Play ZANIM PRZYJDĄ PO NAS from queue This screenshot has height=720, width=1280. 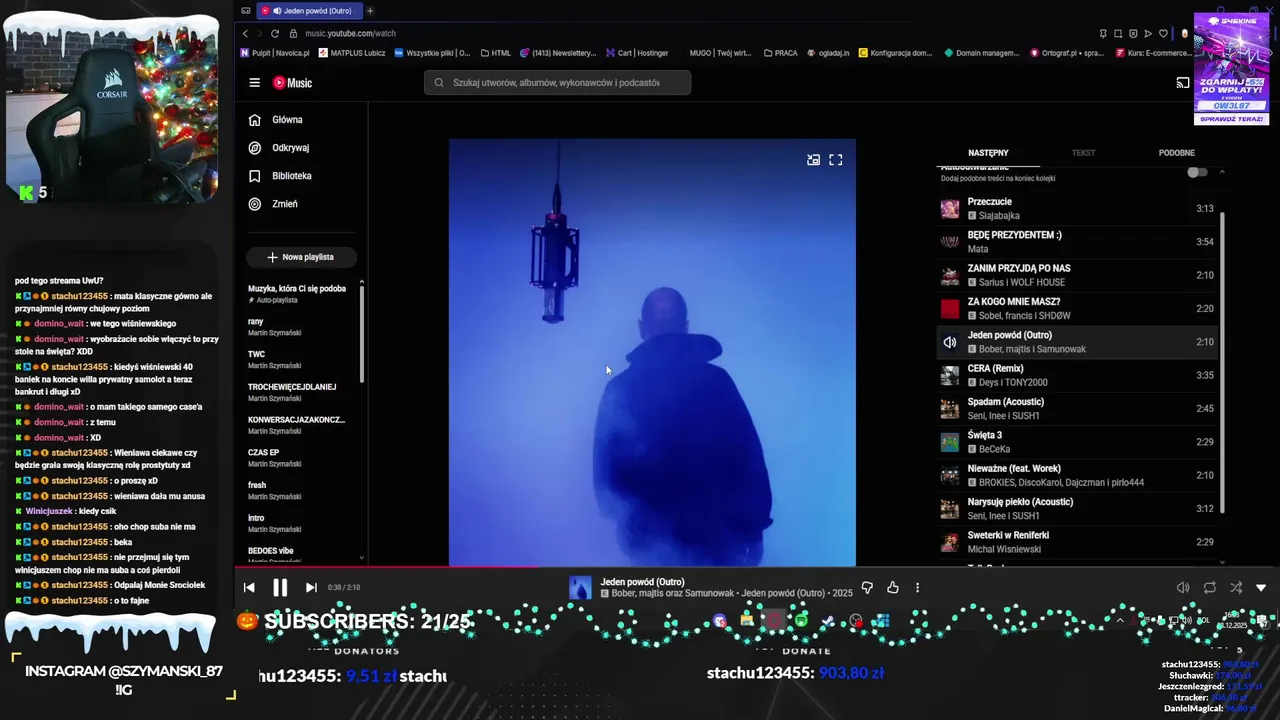point(1077,275)
